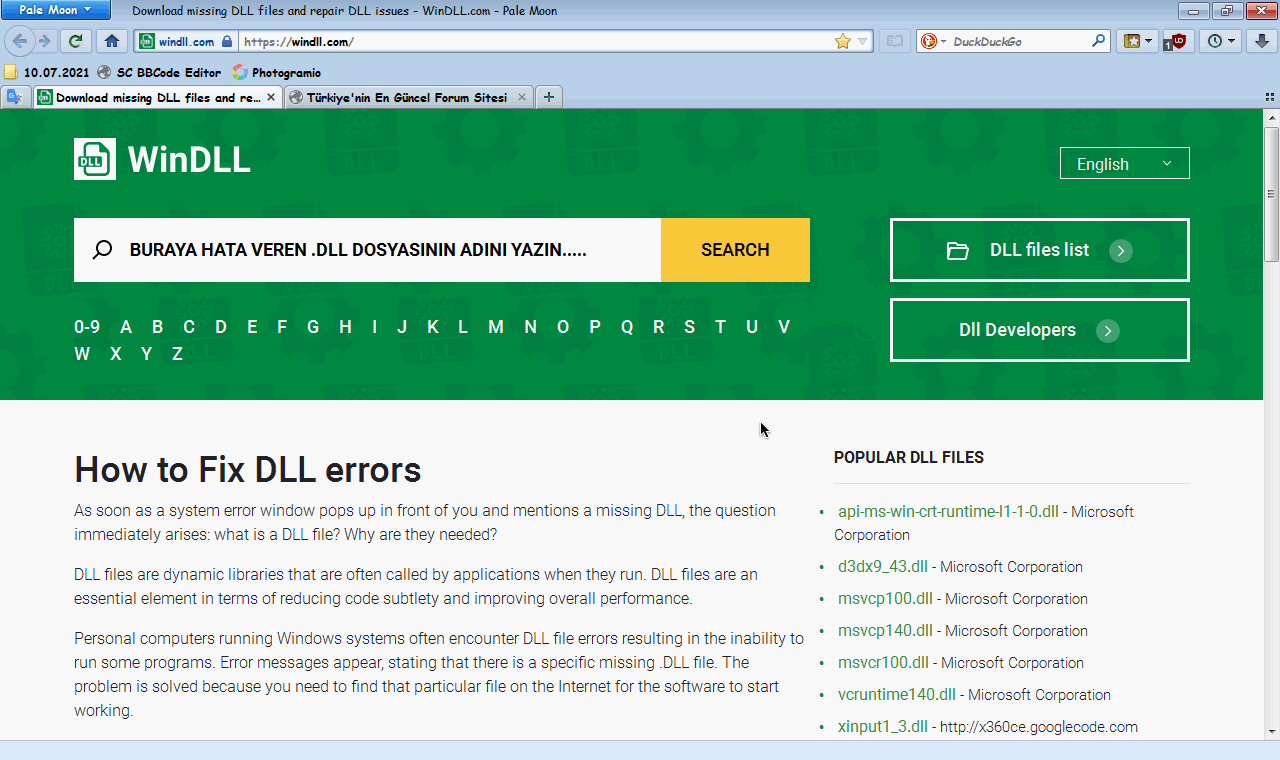Viewport: 1280px width, 760px height.
Task: Open the msvcr100.dll link
Action: pyautogui.click(x=883, y=663)
